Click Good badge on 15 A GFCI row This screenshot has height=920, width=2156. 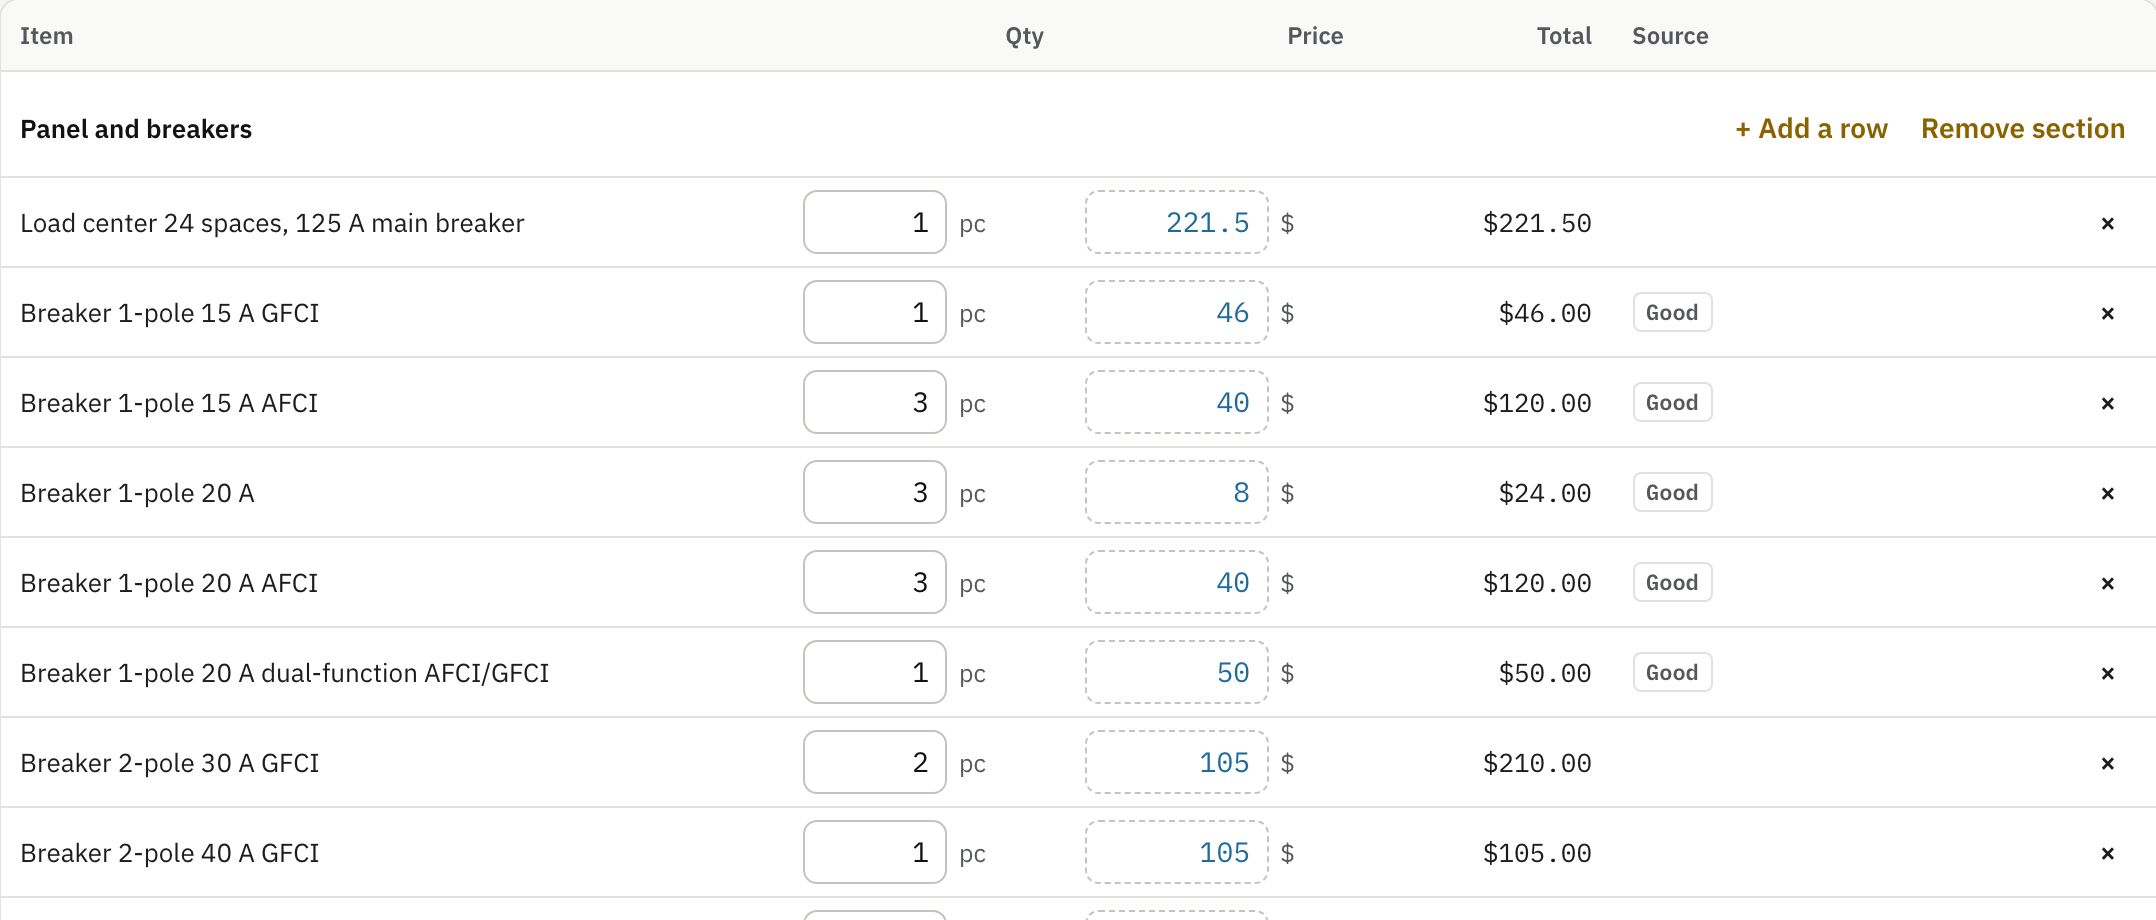click(x=1672, y=312)
